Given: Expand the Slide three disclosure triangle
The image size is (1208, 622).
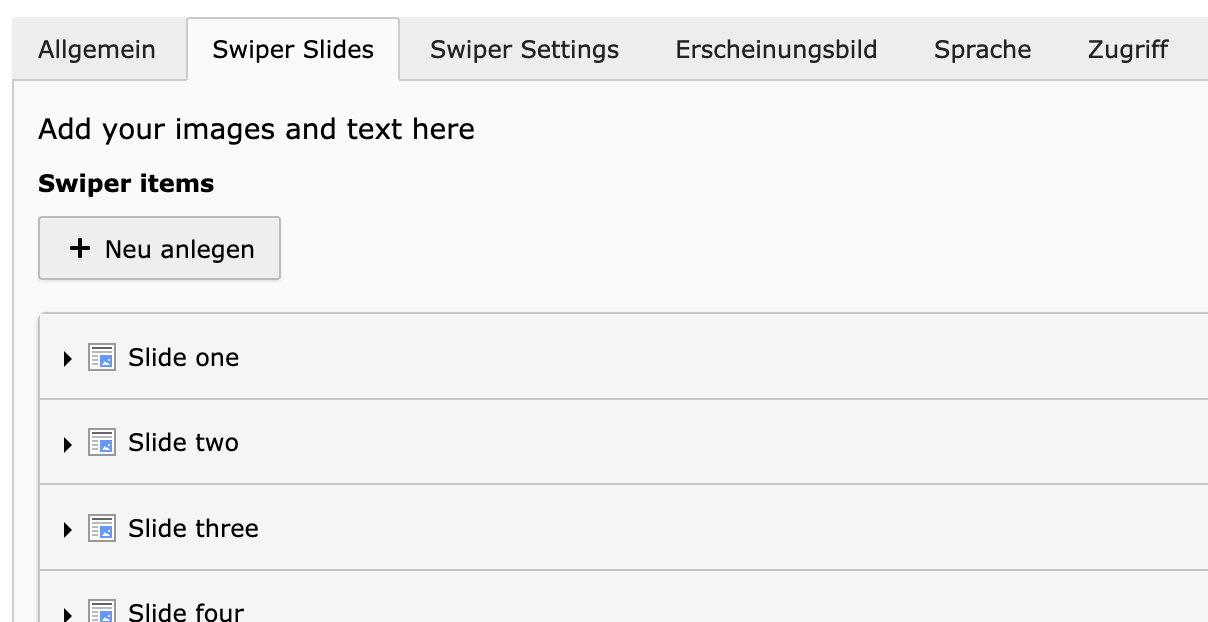Looking at the screenshot, I should pos(67,529).
